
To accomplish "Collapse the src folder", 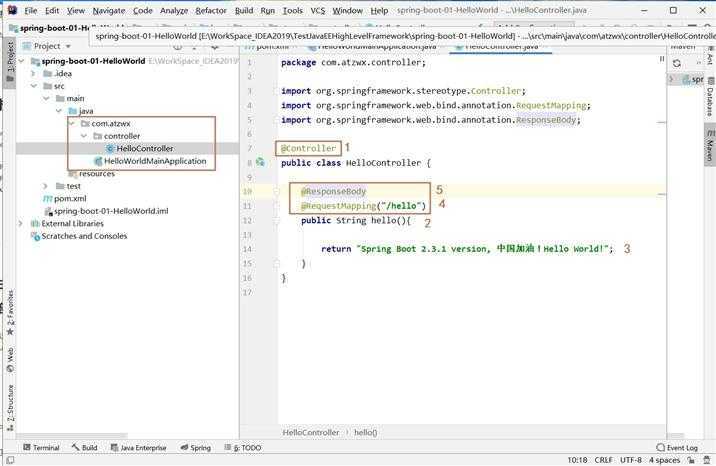I will point(33,86).
